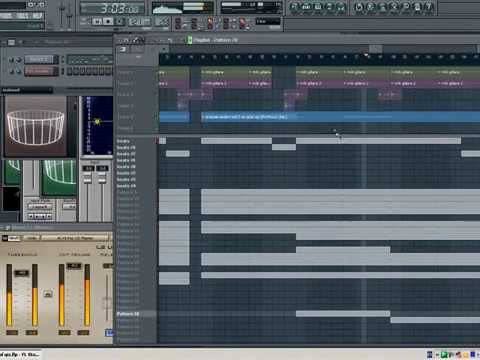
Task: Click the L2 Threshold value box
Action: (x=21, y=273)
